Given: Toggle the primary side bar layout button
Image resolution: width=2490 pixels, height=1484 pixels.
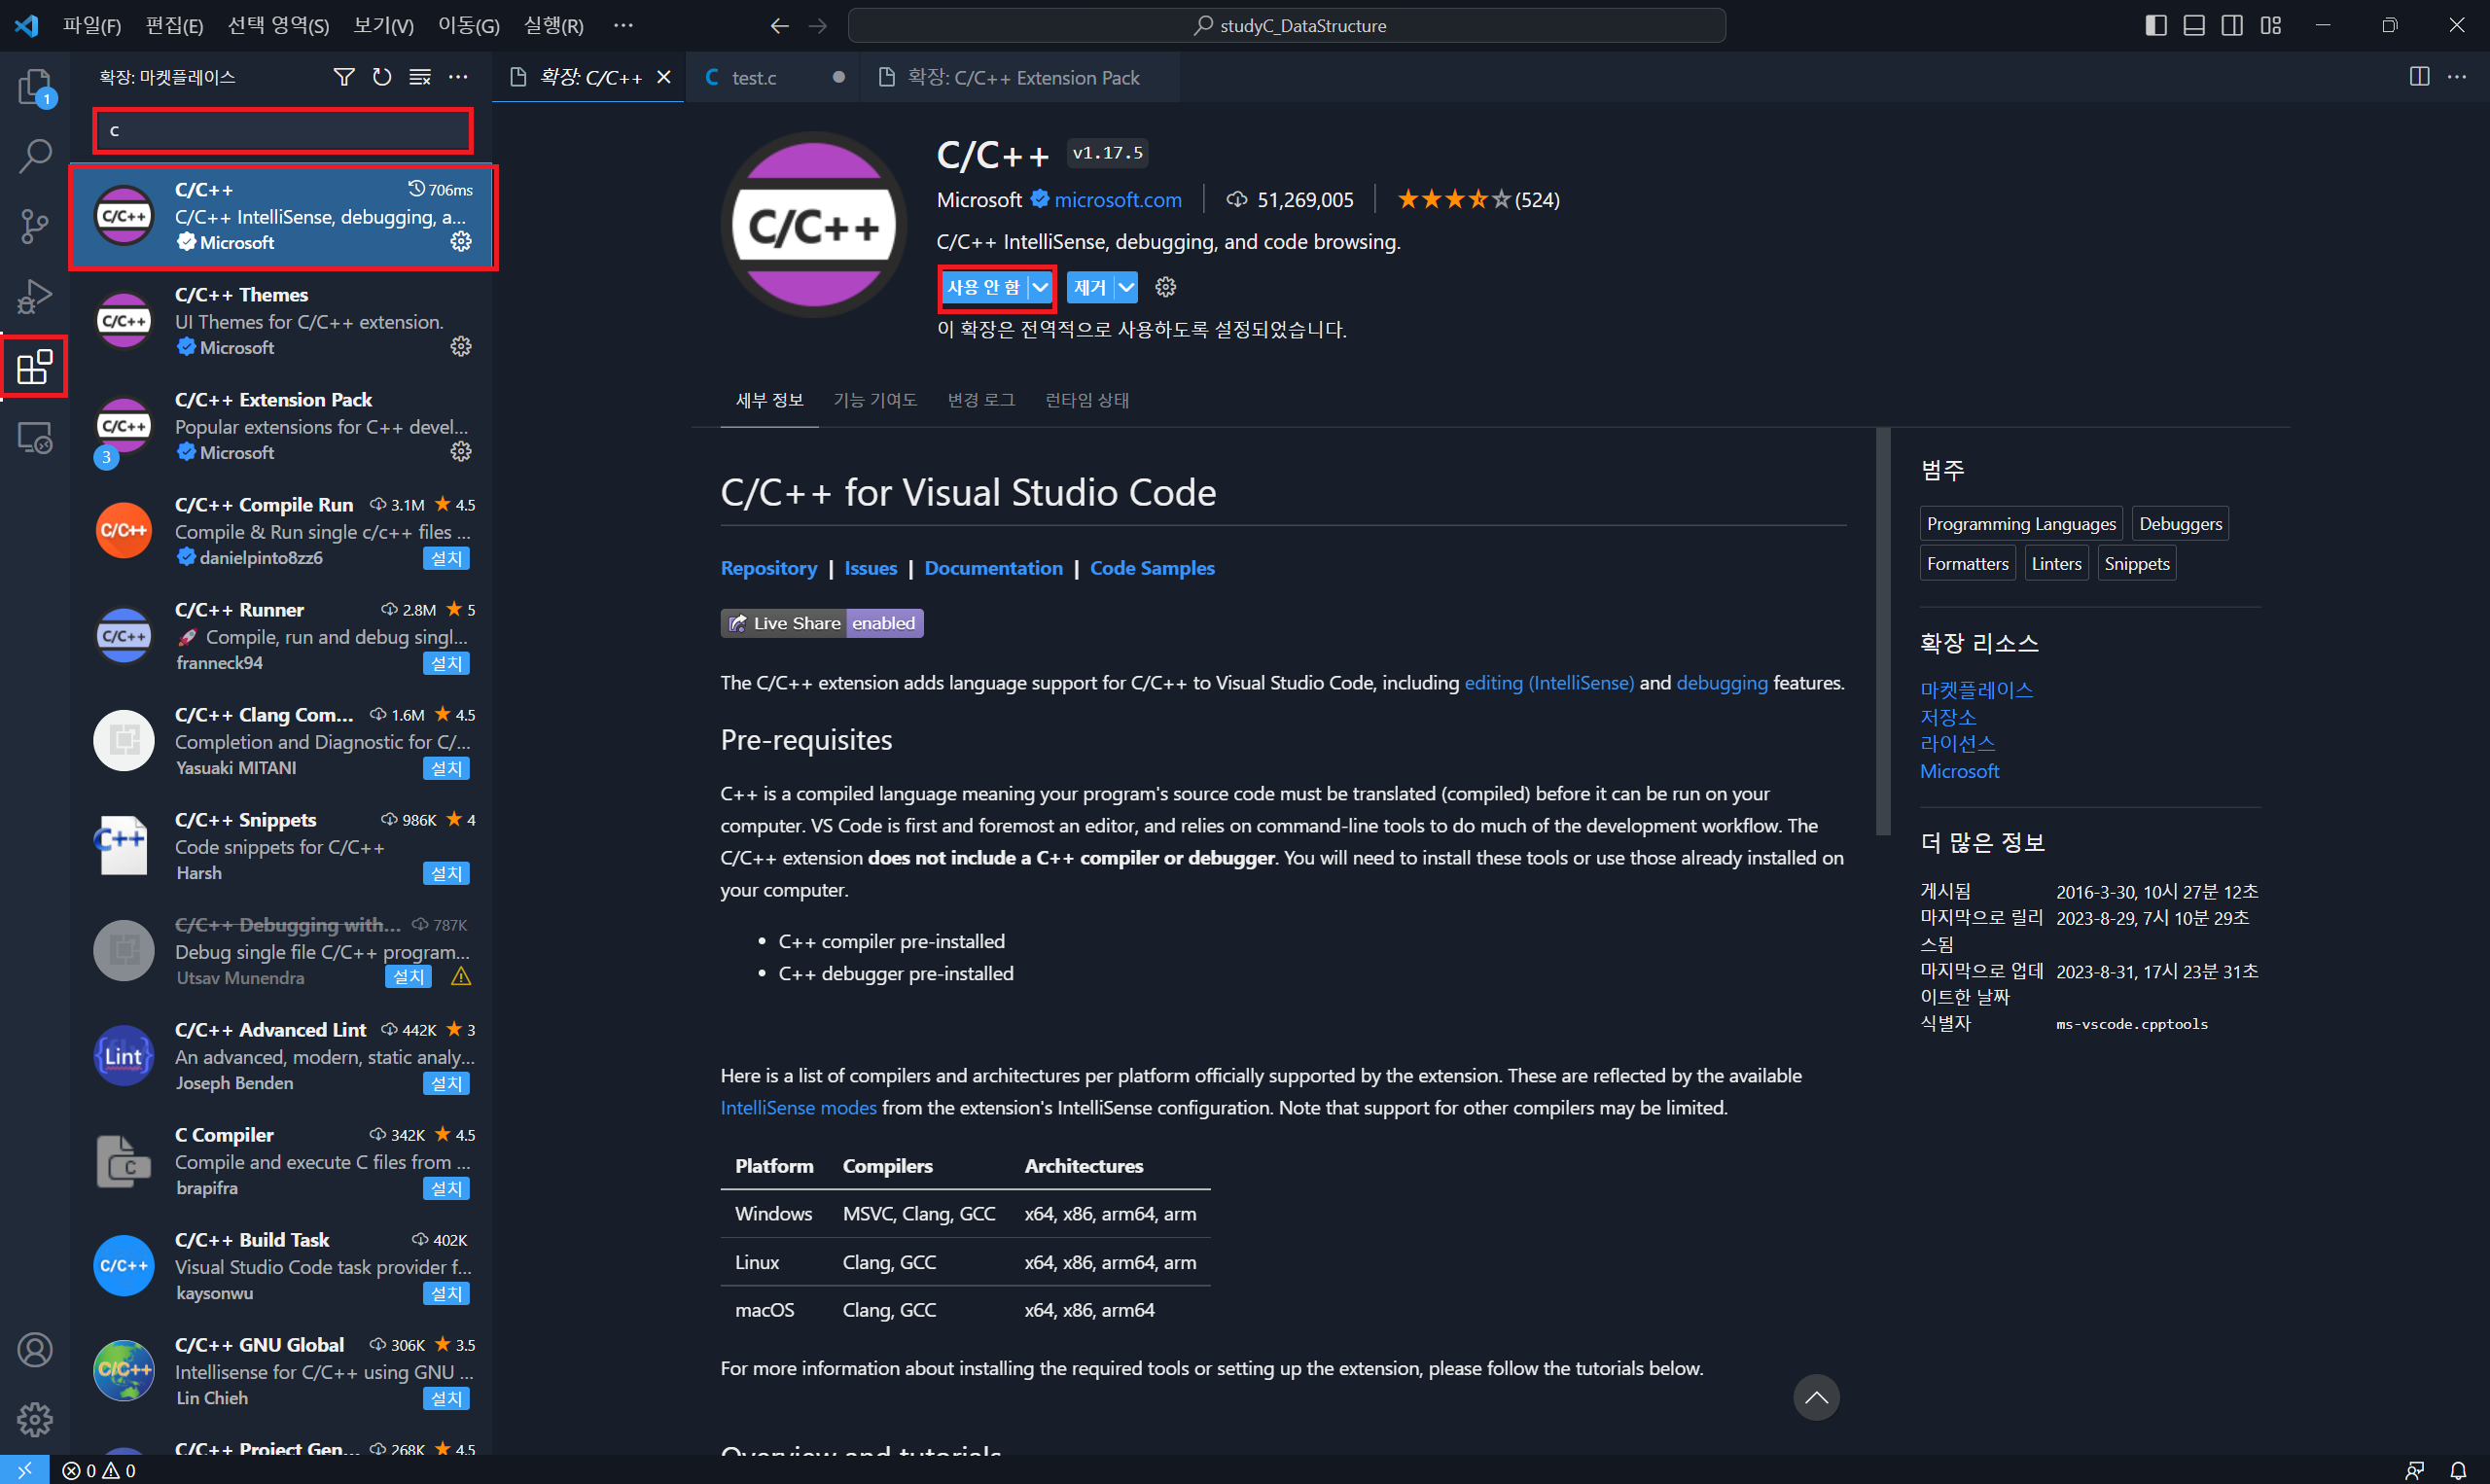Looking at the screenshot, I should (x=2156, y=25).
